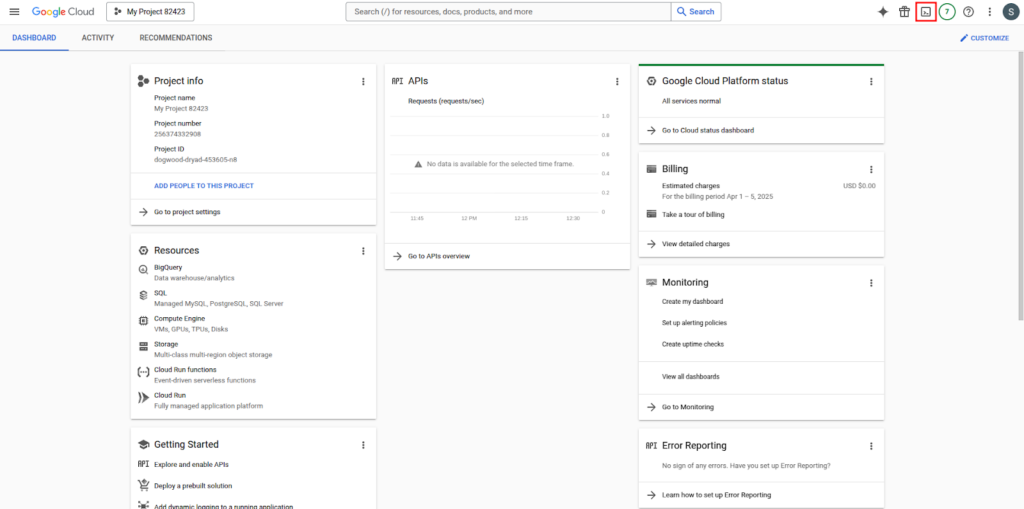Click the account avatar labeled S
1024x509 pixels.
pos(1011,12)
